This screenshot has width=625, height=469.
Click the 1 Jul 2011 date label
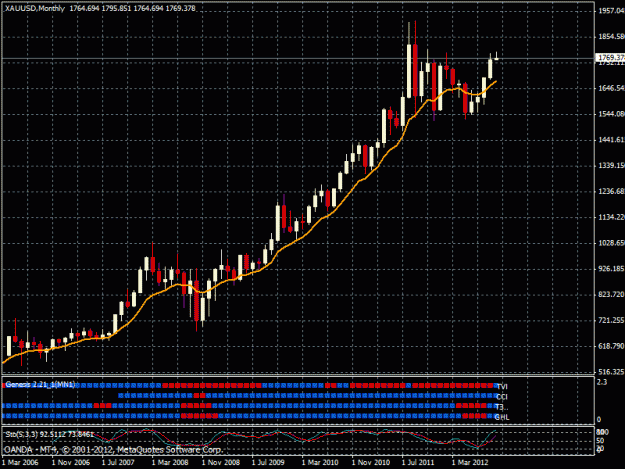coord(418,462)
